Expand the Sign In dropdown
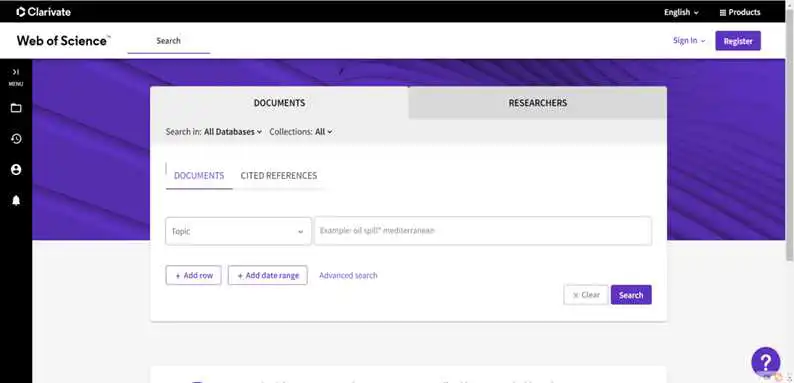This screenshot has width=794, height=383. 689,41
